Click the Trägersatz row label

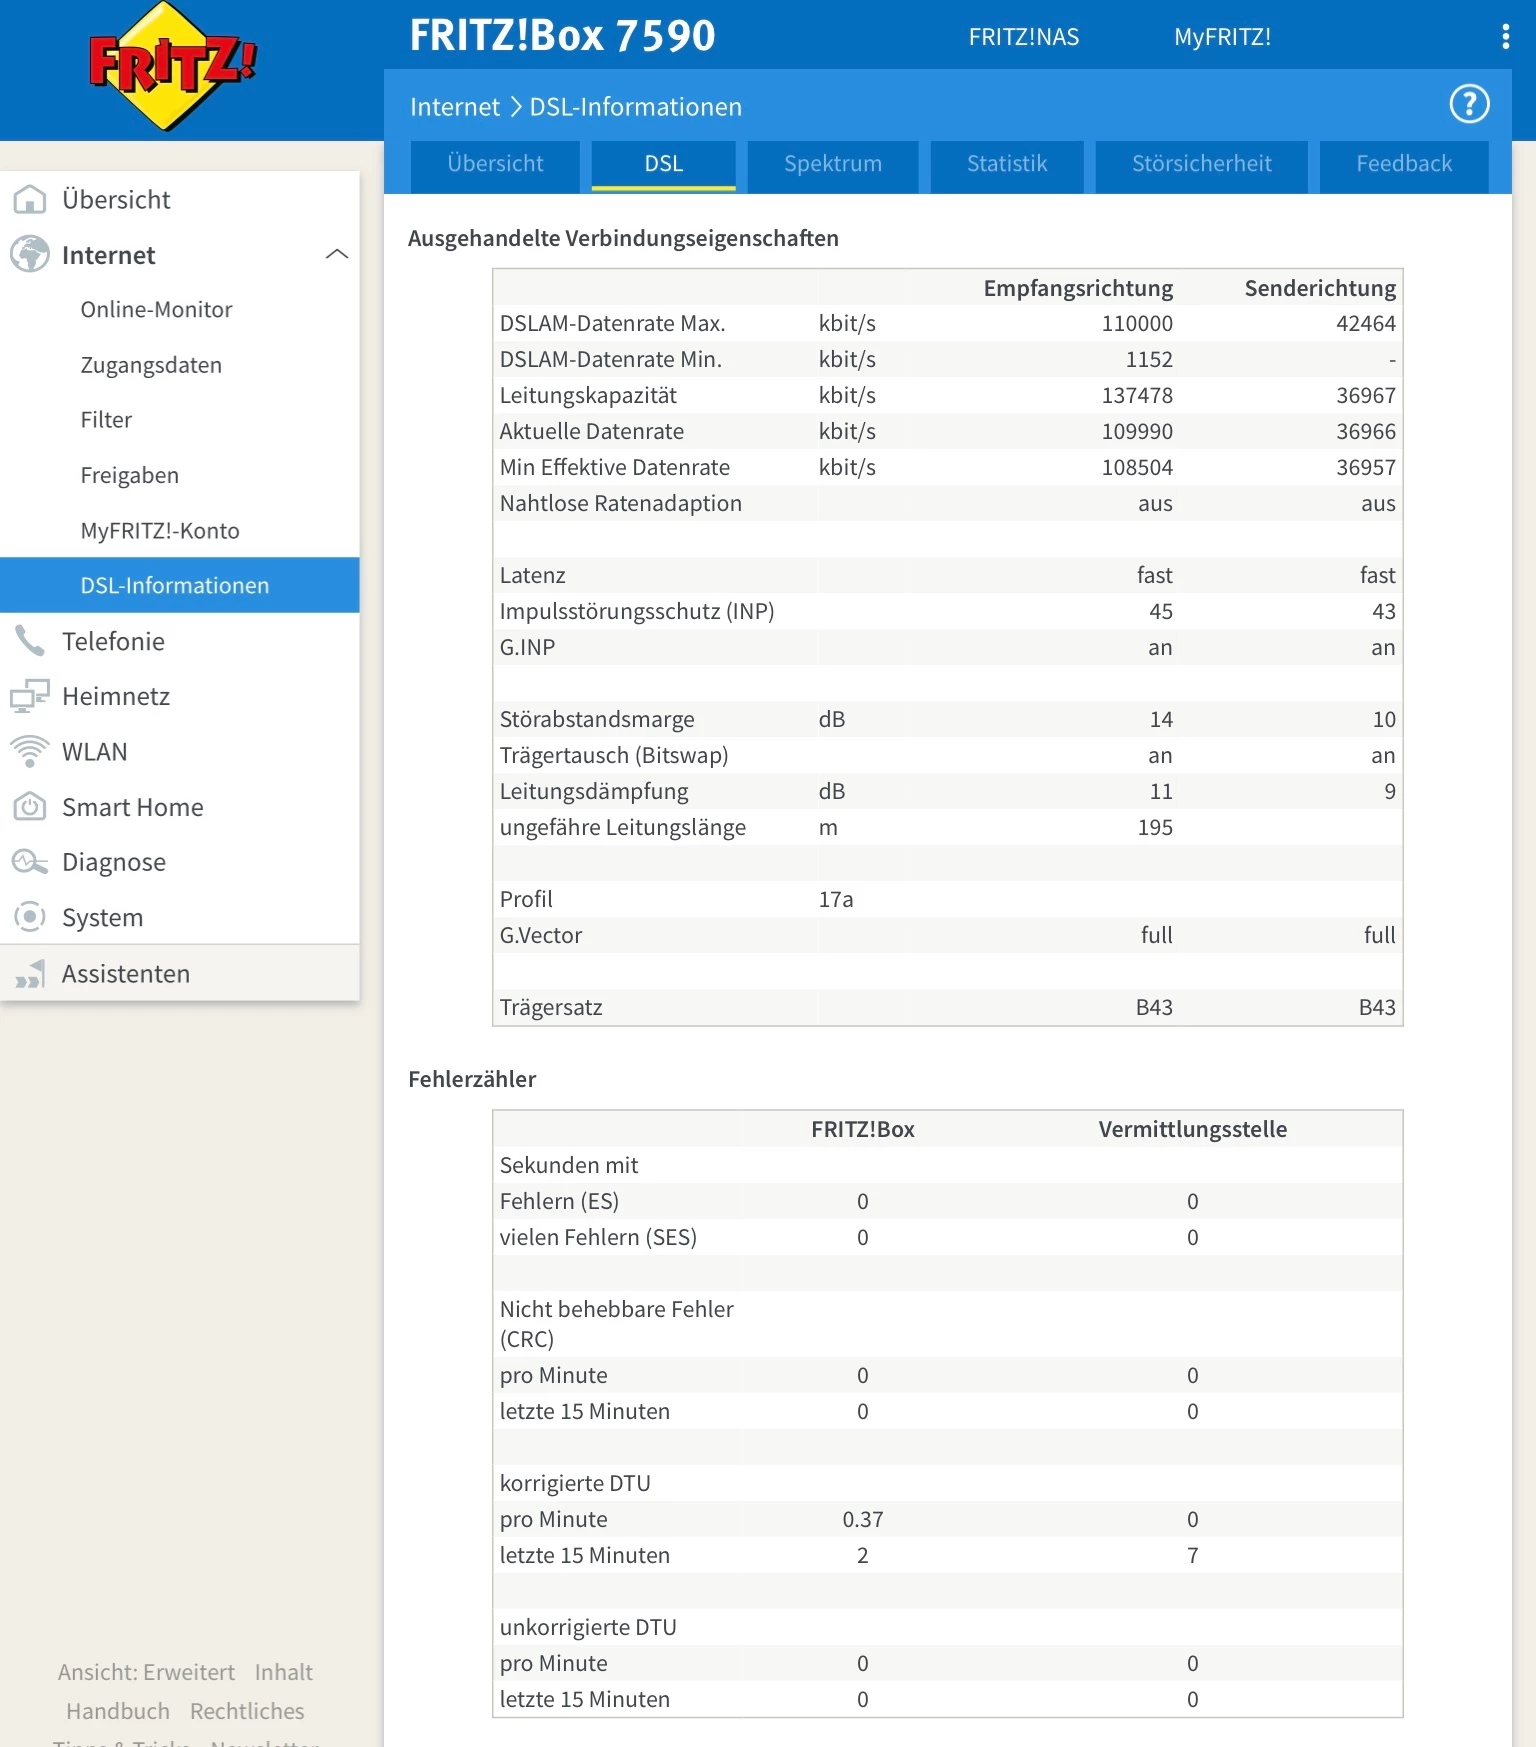point(551,1007)
